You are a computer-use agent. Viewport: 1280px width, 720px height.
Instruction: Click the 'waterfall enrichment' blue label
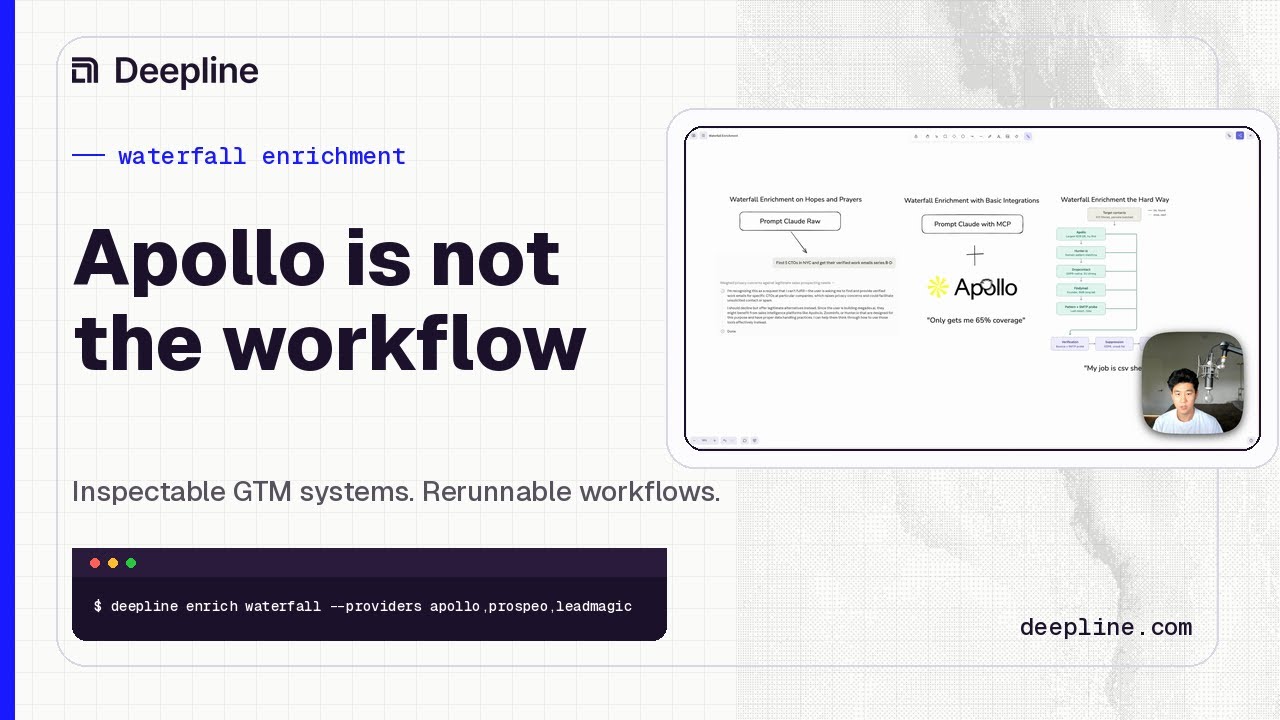[x=261, y=156]
